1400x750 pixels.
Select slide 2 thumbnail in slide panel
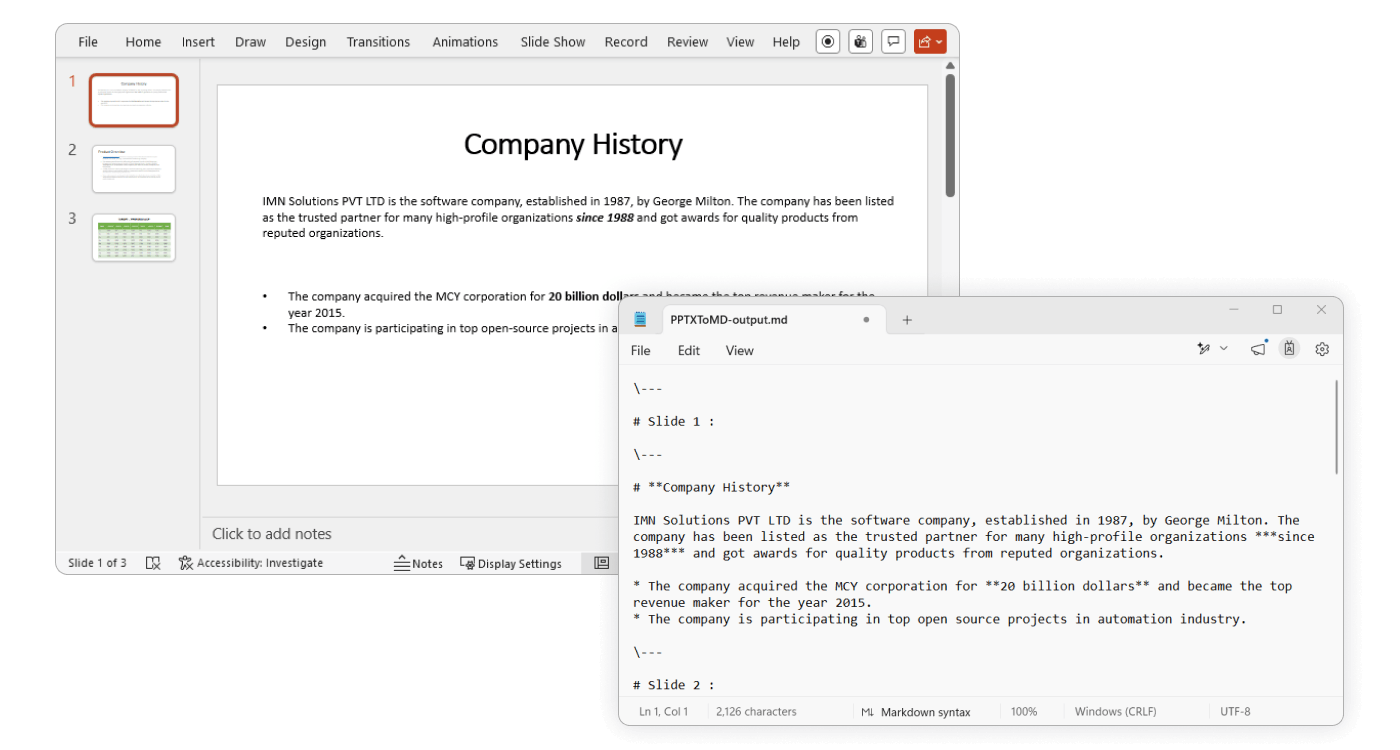[134, 169]
